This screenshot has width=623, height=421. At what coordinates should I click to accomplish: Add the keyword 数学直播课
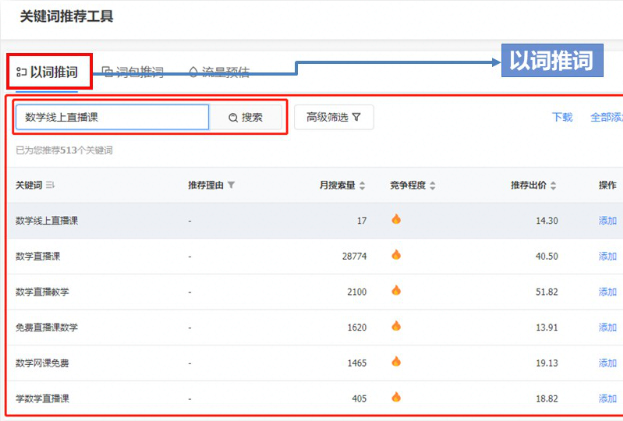607,256
